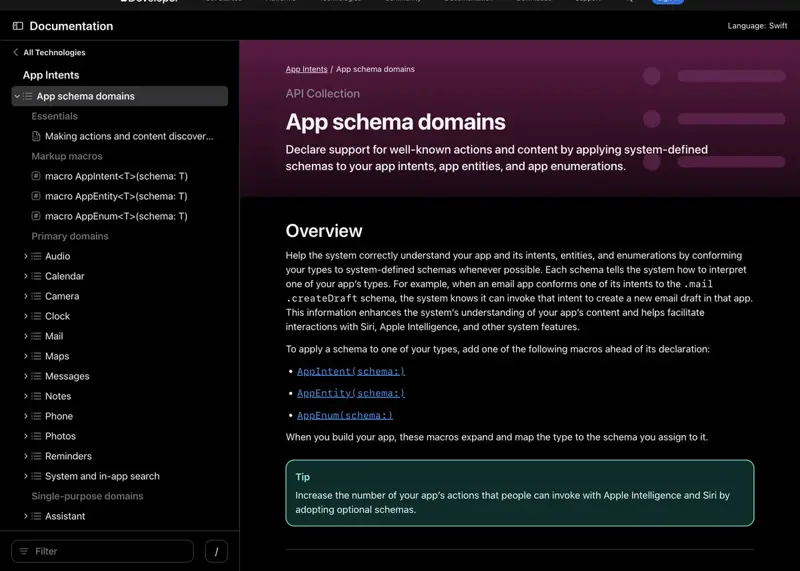The image size is (800, 571).
Task: Click System and in-app search list icon
Action: point(36,476)
